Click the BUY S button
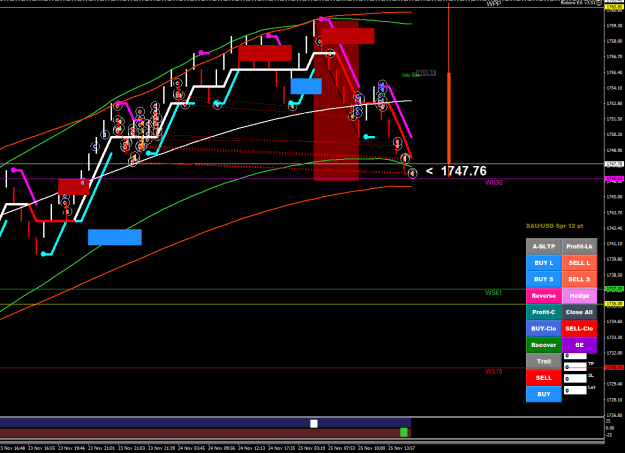 (544, 279)
